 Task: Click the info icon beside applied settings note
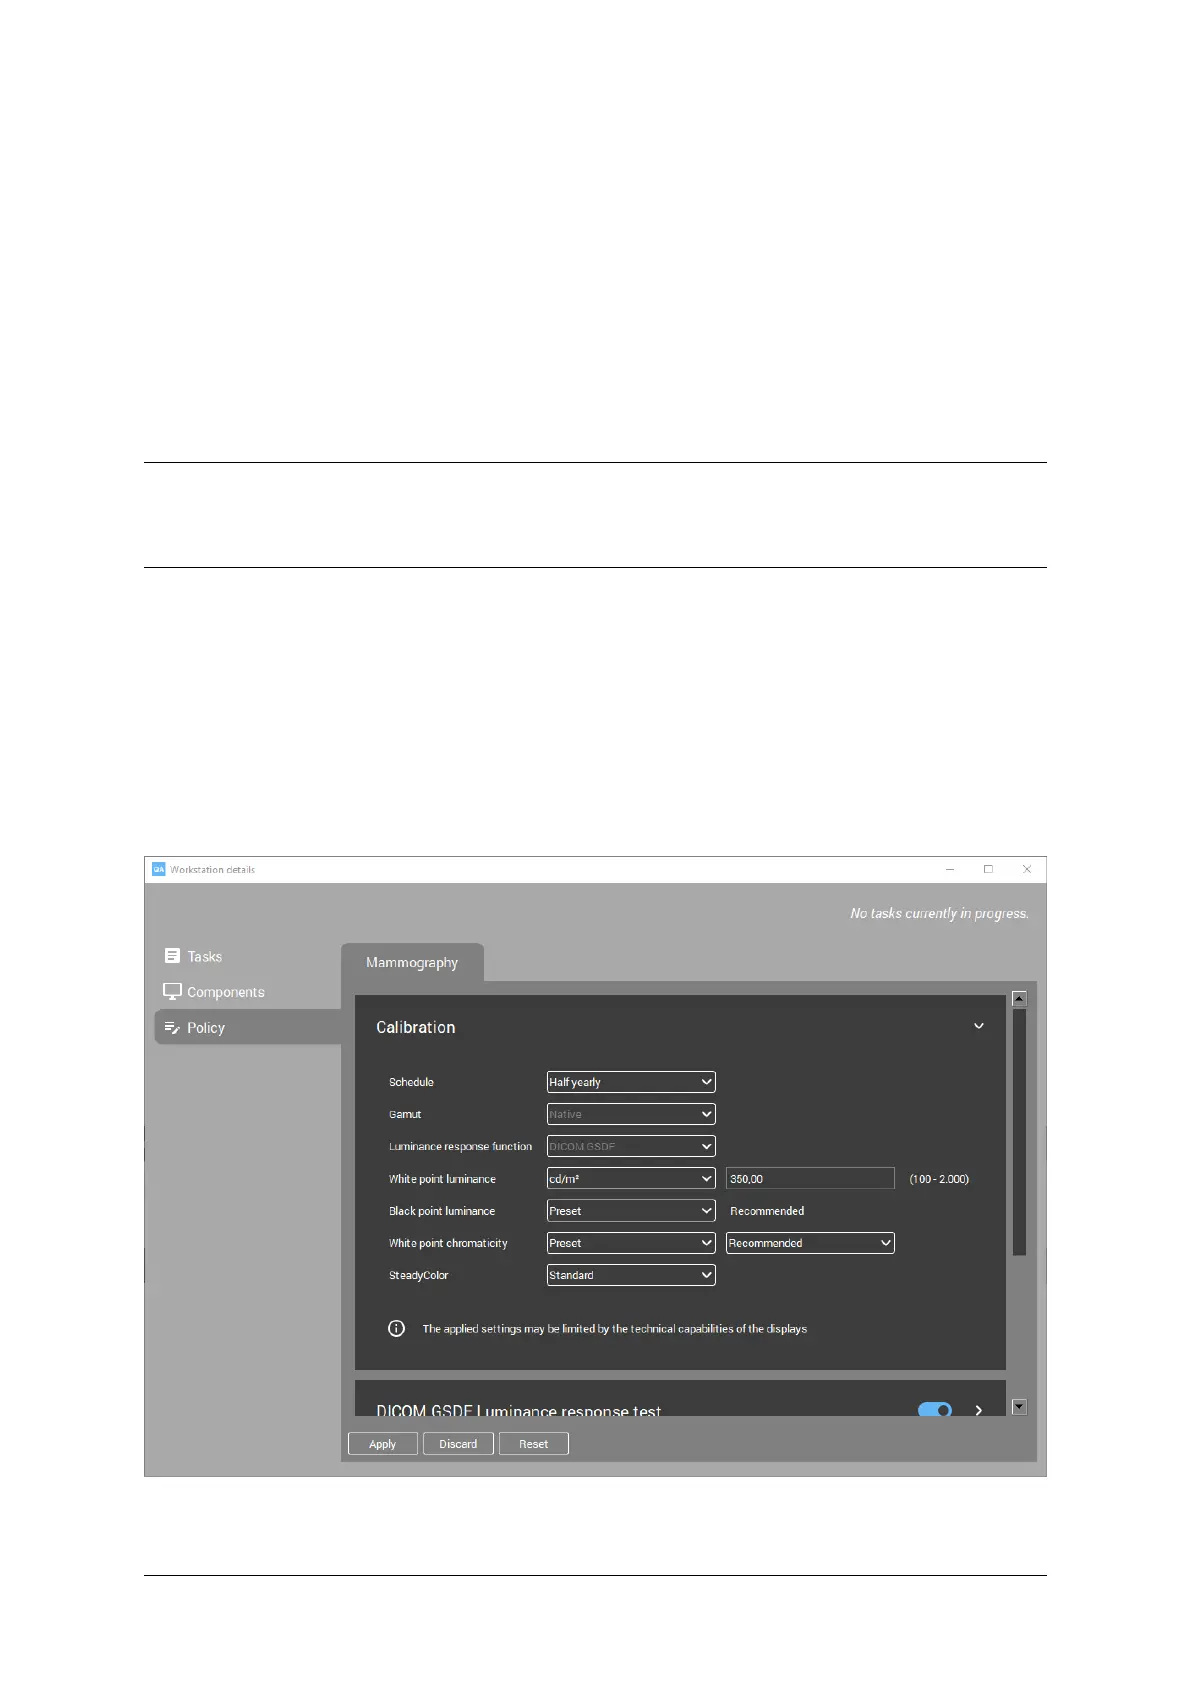pyautogui.click(x=396, y=1329)
